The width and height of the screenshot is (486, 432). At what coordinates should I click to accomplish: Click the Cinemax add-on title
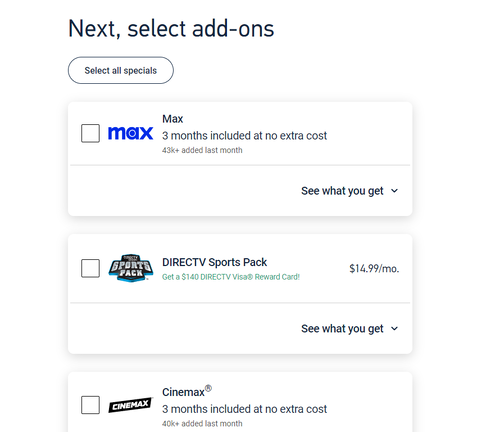187,392
